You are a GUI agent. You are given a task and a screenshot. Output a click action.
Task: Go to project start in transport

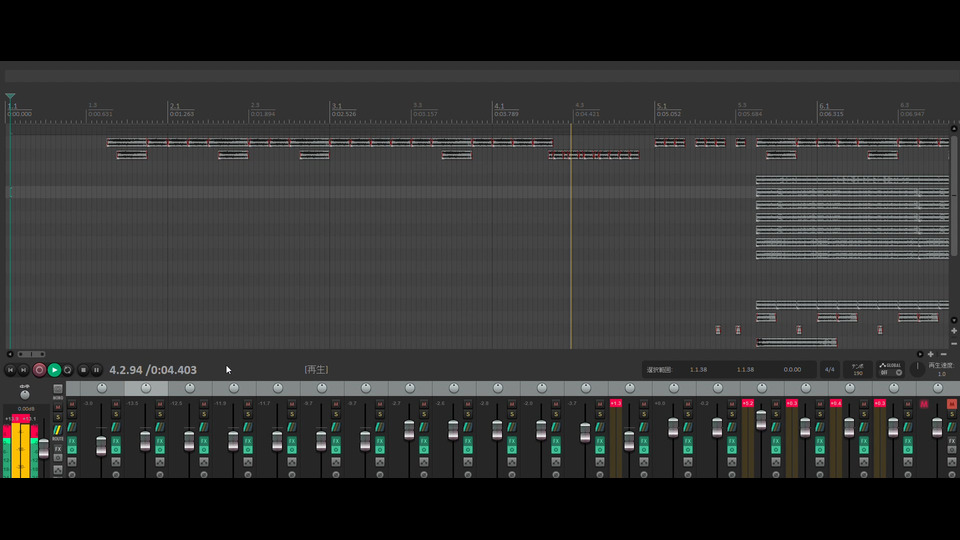[10, 370]
